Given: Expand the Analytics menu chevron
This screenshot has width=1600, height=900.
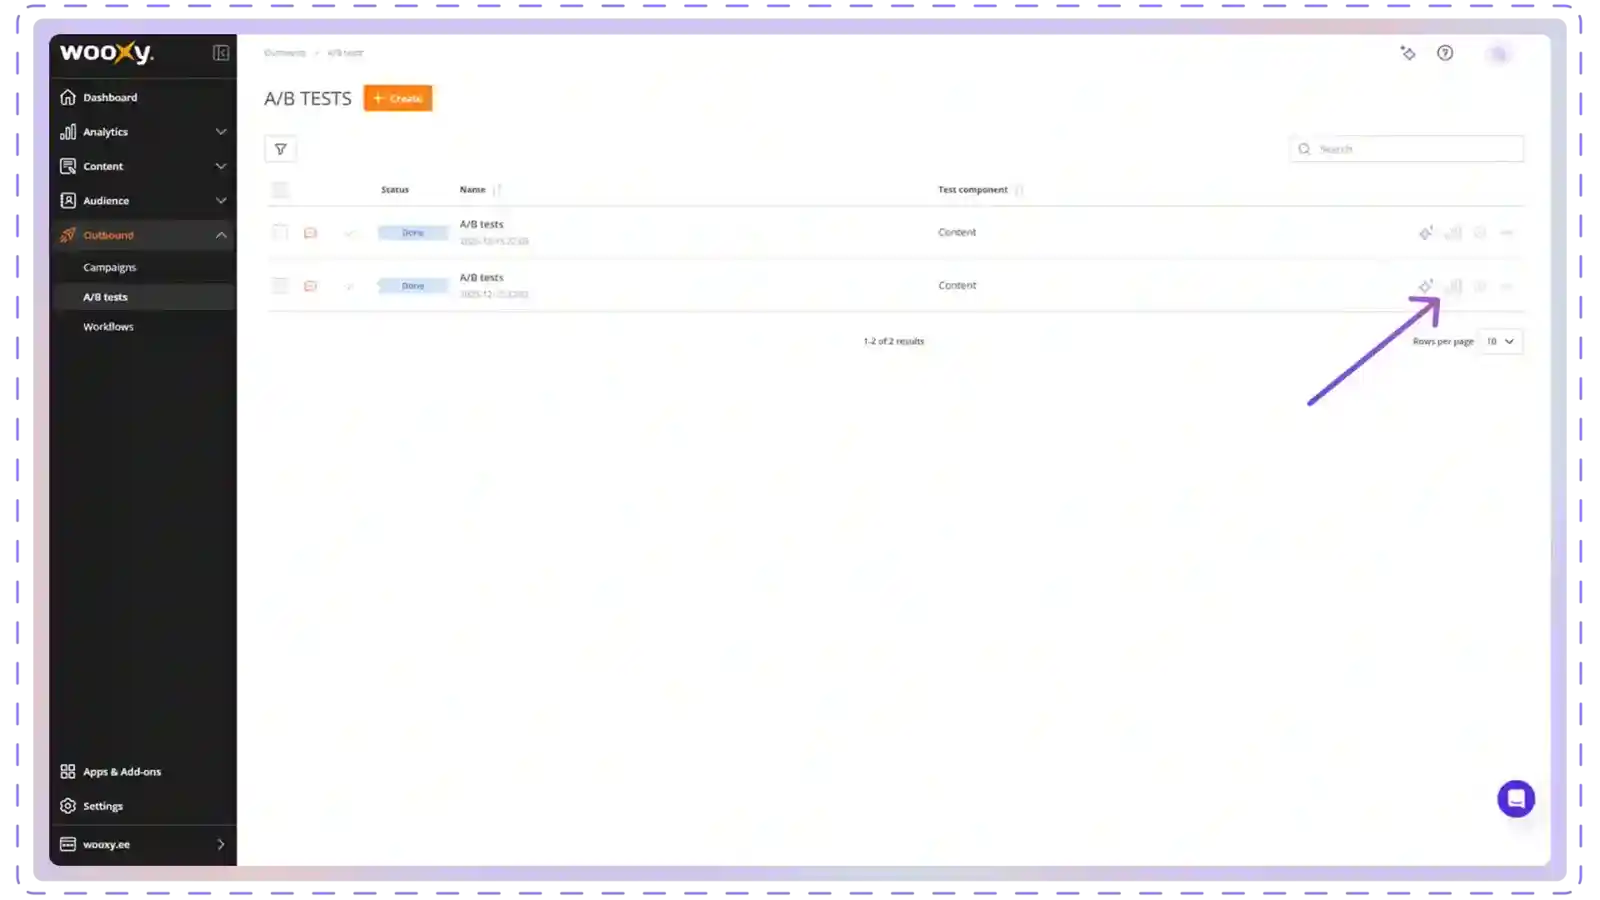Looking at the screenshot, I should point(221,132).
